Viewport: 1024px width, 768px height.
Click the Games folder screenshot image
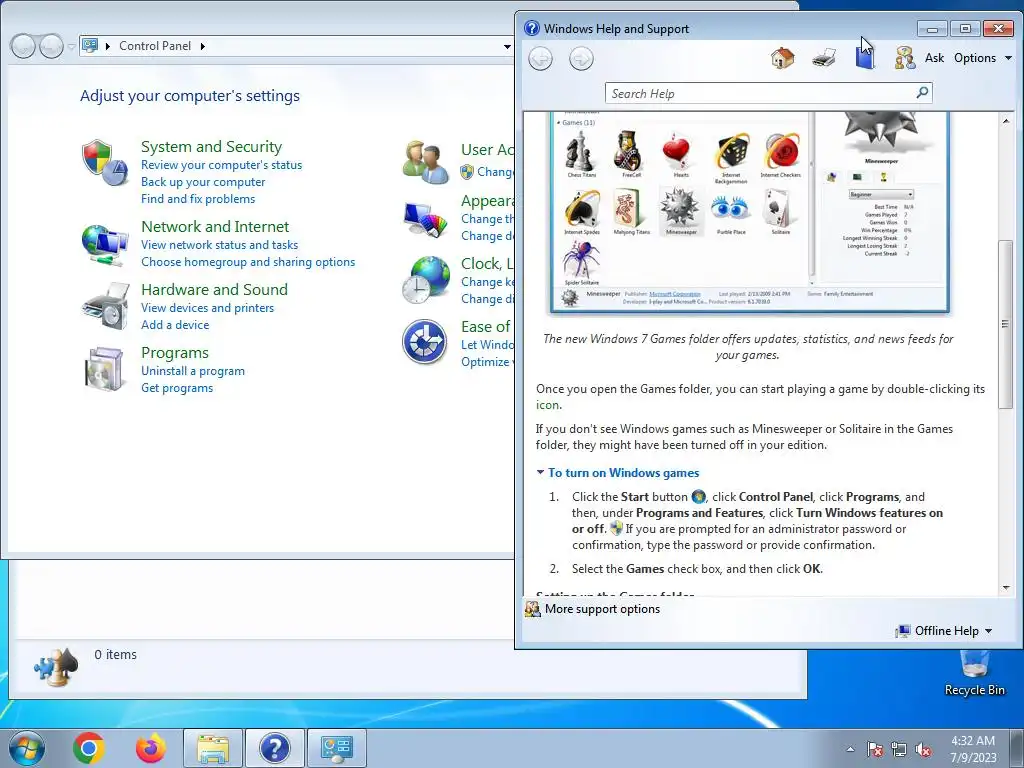pyautogui.click(x=750, y=213)
